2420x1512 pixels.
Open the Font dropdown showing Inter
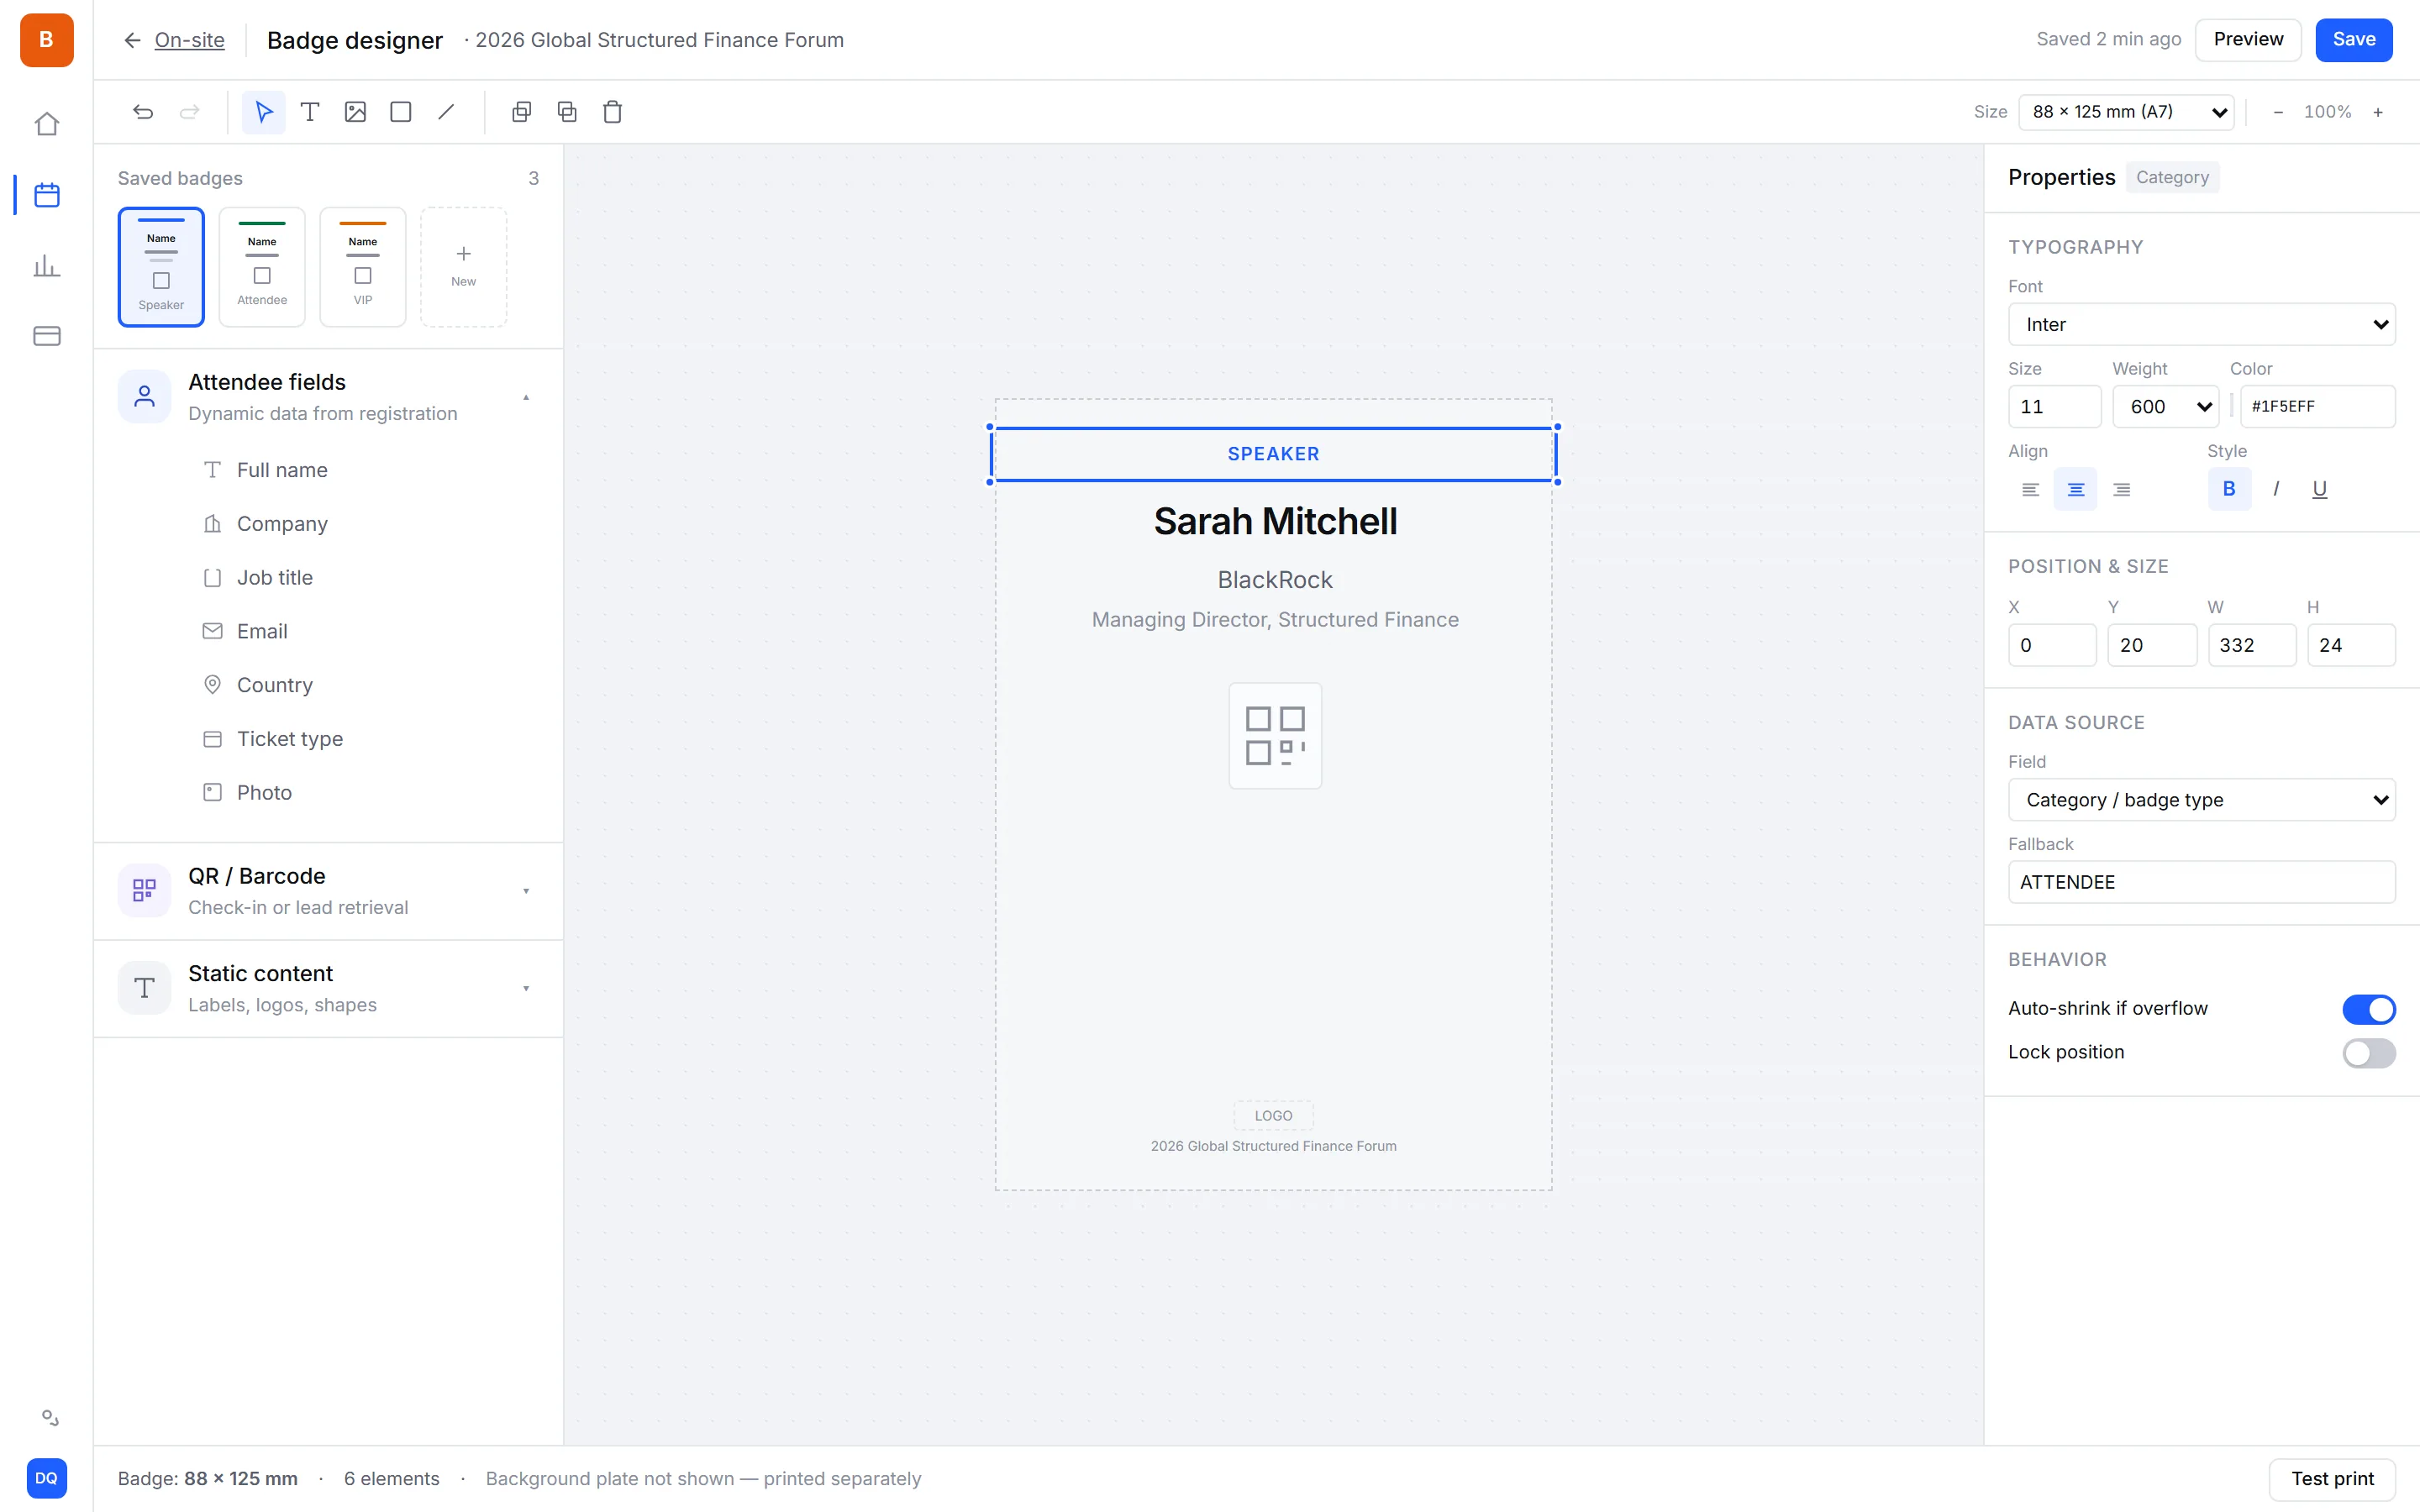tap(2202, 325)
